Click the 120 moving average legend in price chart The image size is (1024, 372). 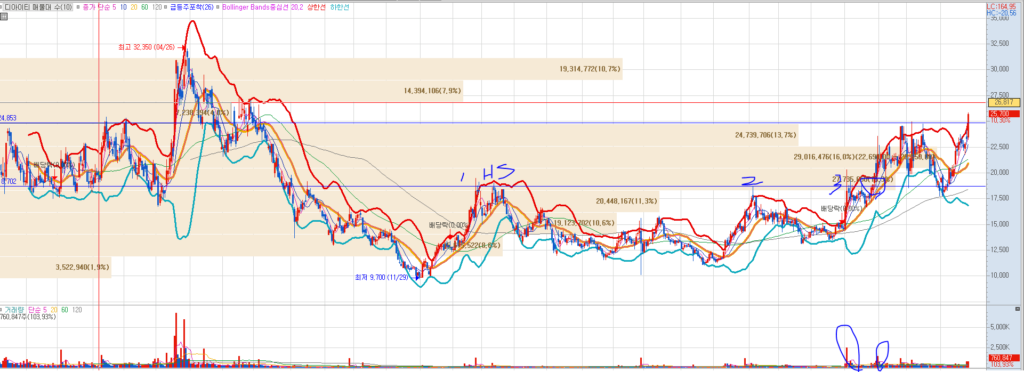point(157,7)
